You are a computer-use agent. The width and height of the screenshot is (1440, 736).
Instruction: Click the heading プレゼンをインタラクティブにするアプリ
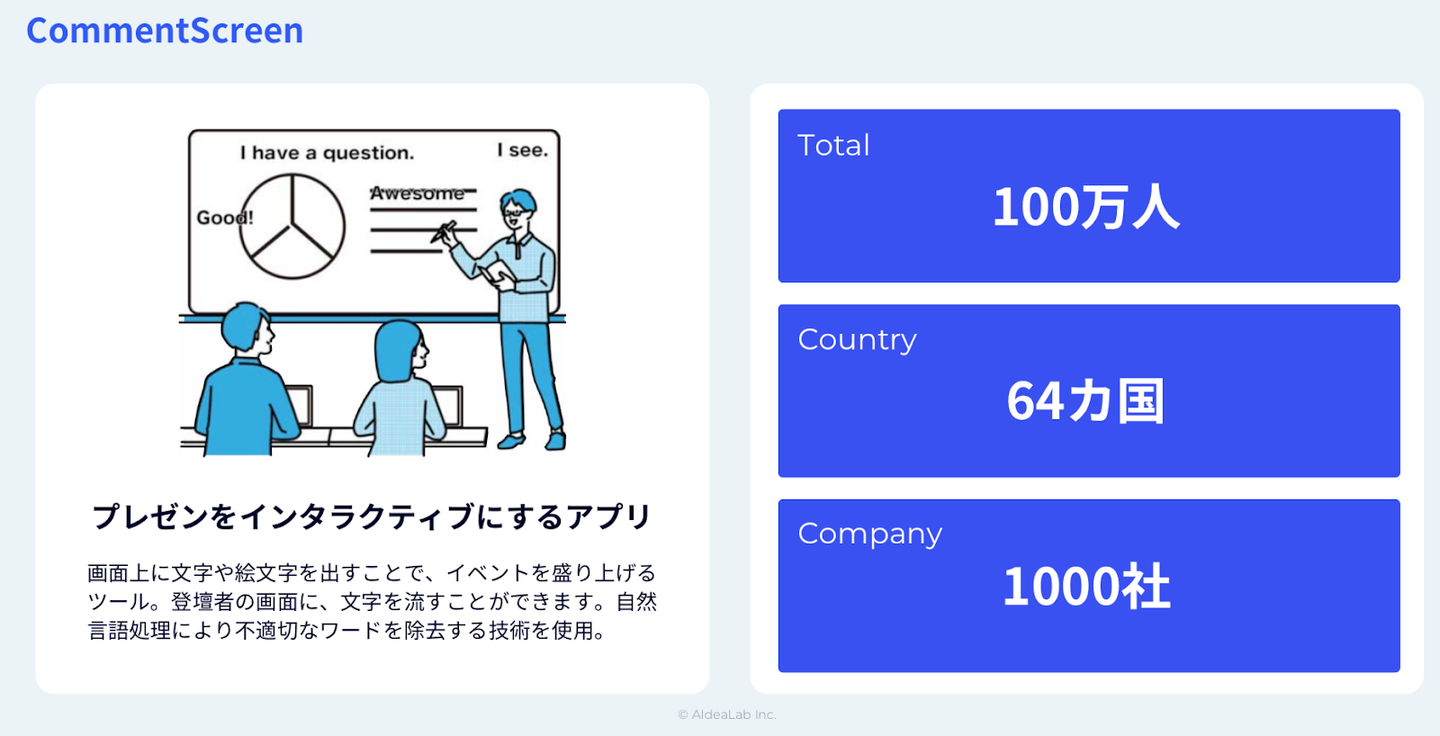(x=372, y=517)
